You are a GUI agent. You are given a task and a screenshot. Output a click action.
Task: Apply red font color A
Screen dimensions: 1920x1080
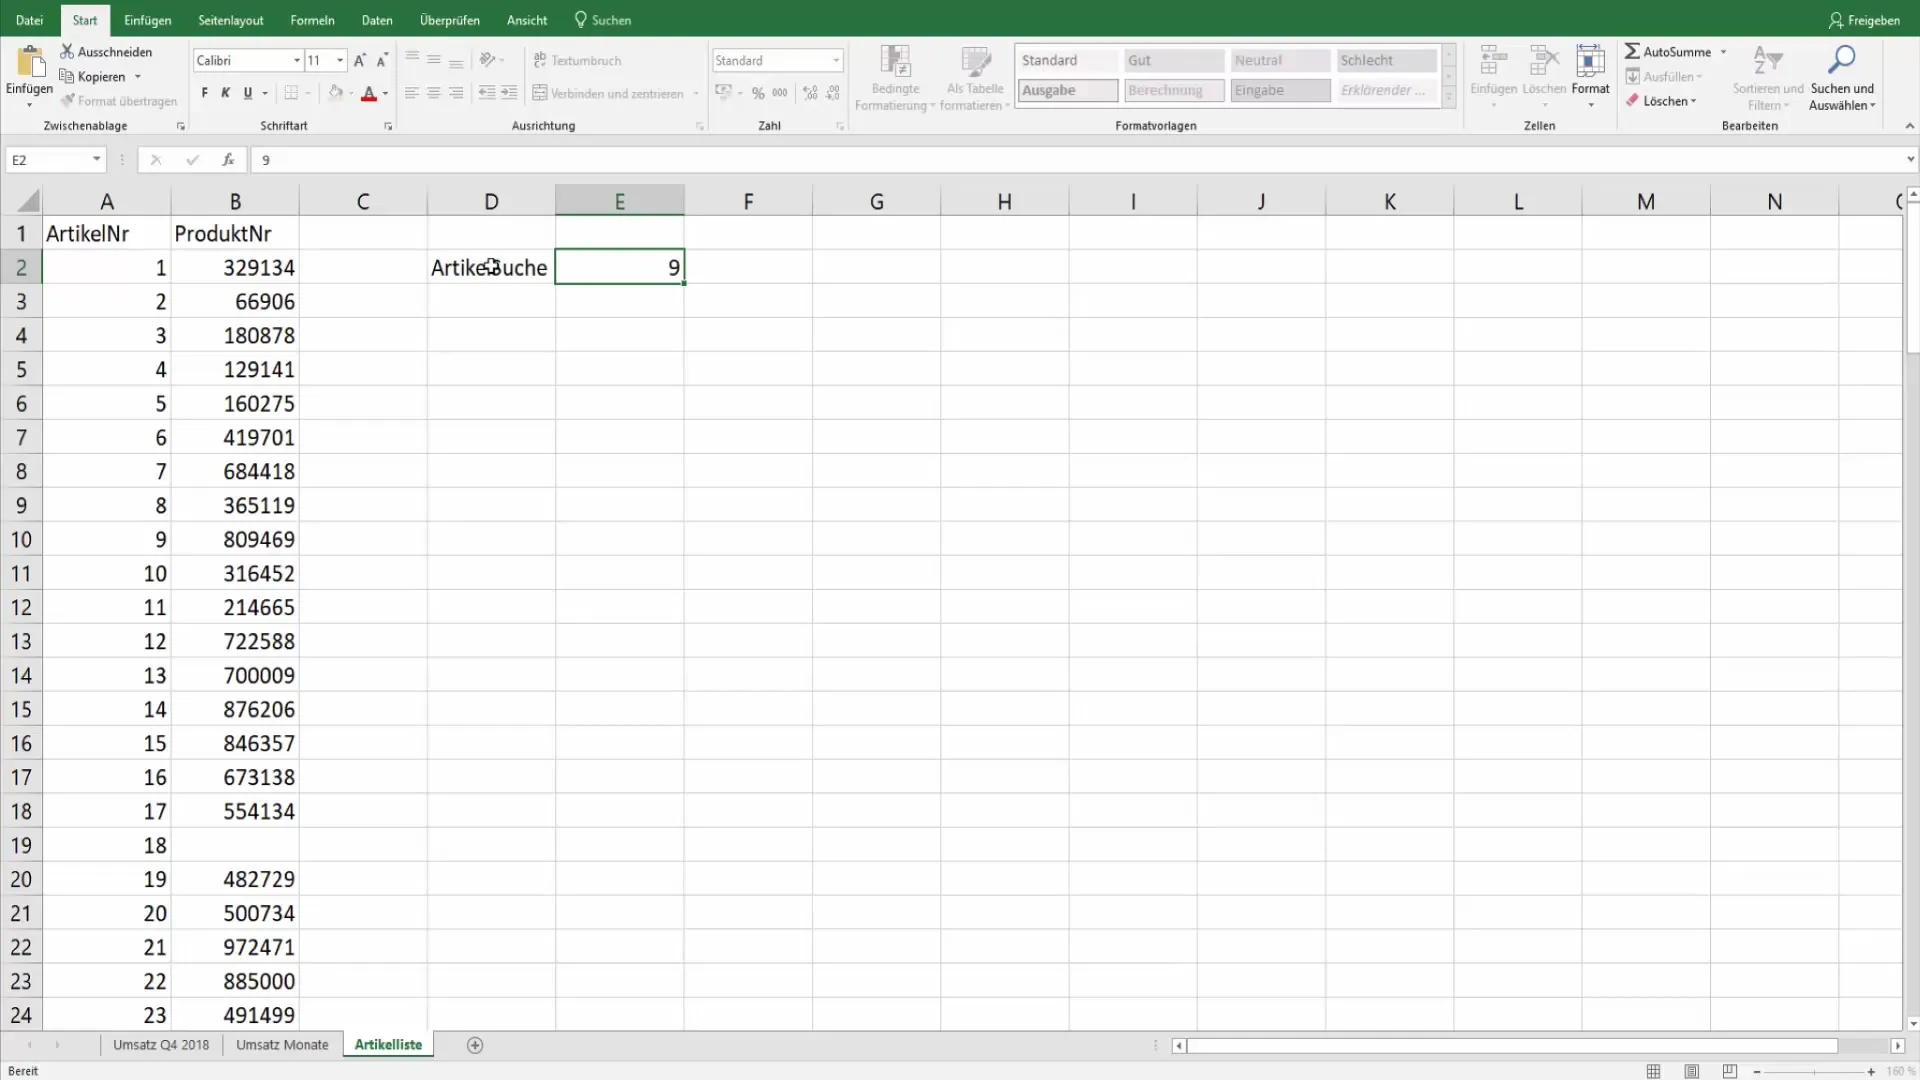pyautogui.click(x=369, y=93)
